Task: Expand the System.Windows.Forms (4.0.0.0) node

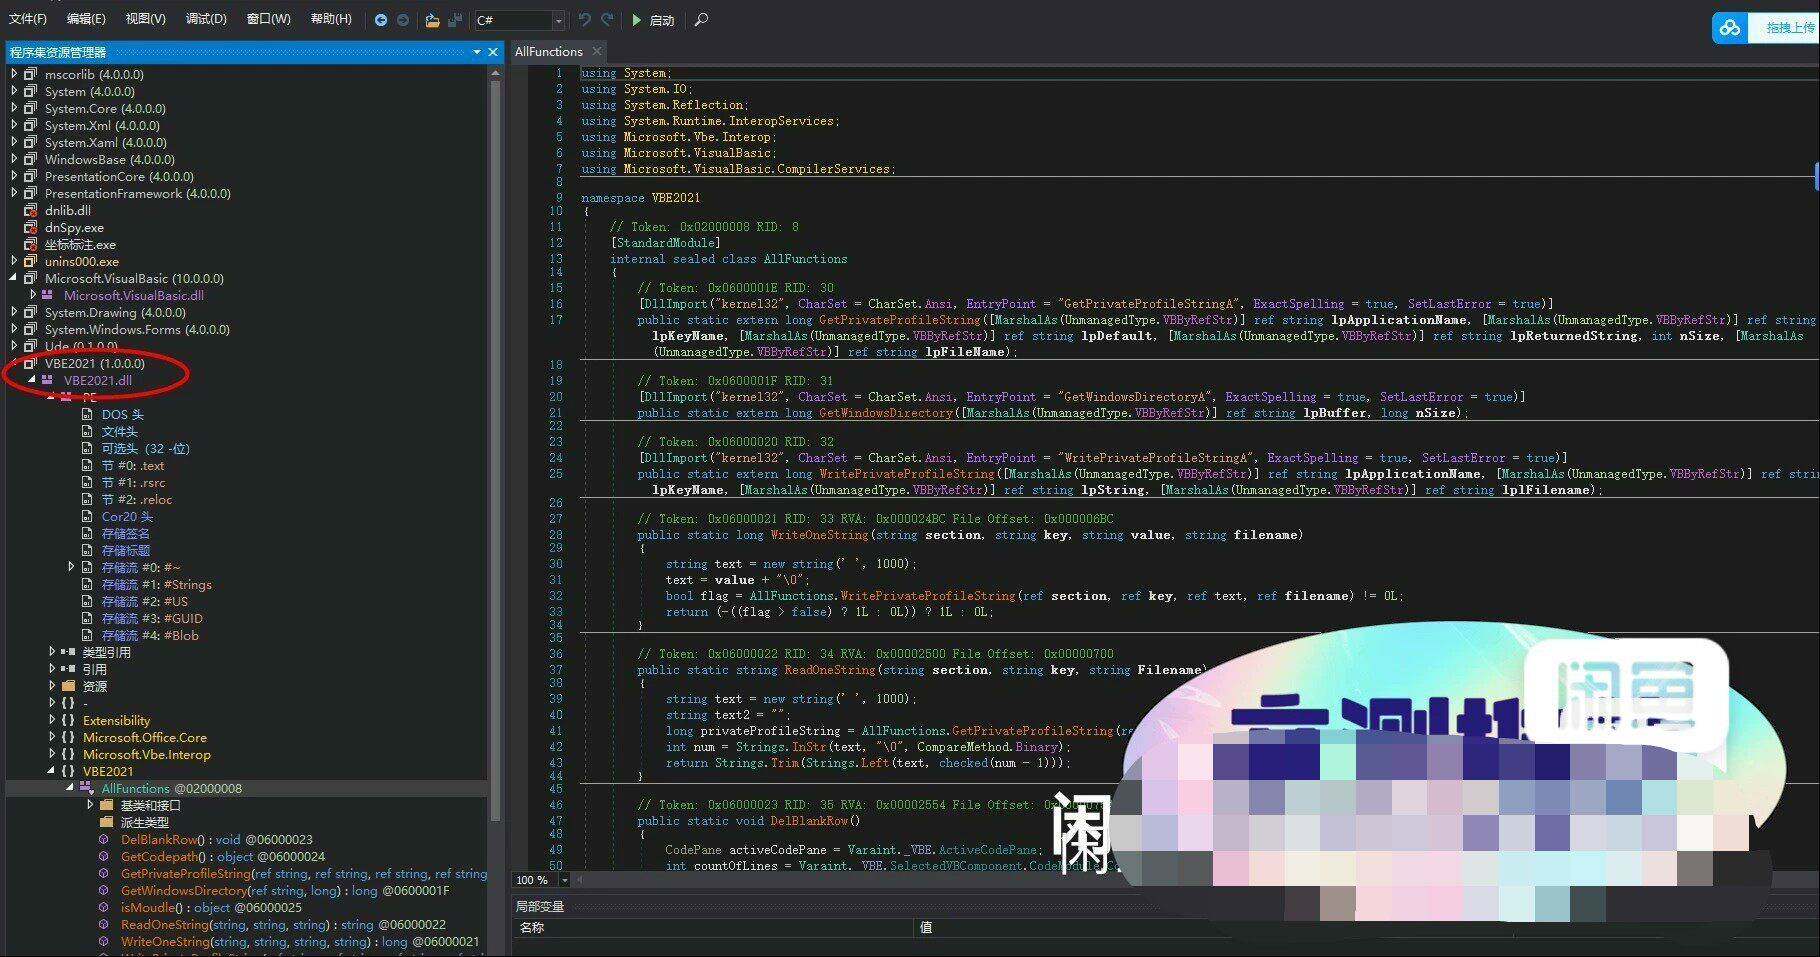Action: point(14,329)
